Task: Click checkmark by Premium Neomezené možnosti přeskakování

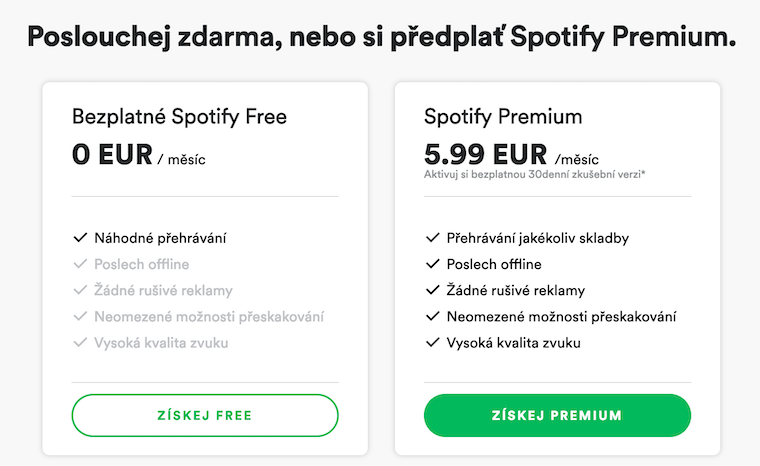Action: [x=432, y=317]
